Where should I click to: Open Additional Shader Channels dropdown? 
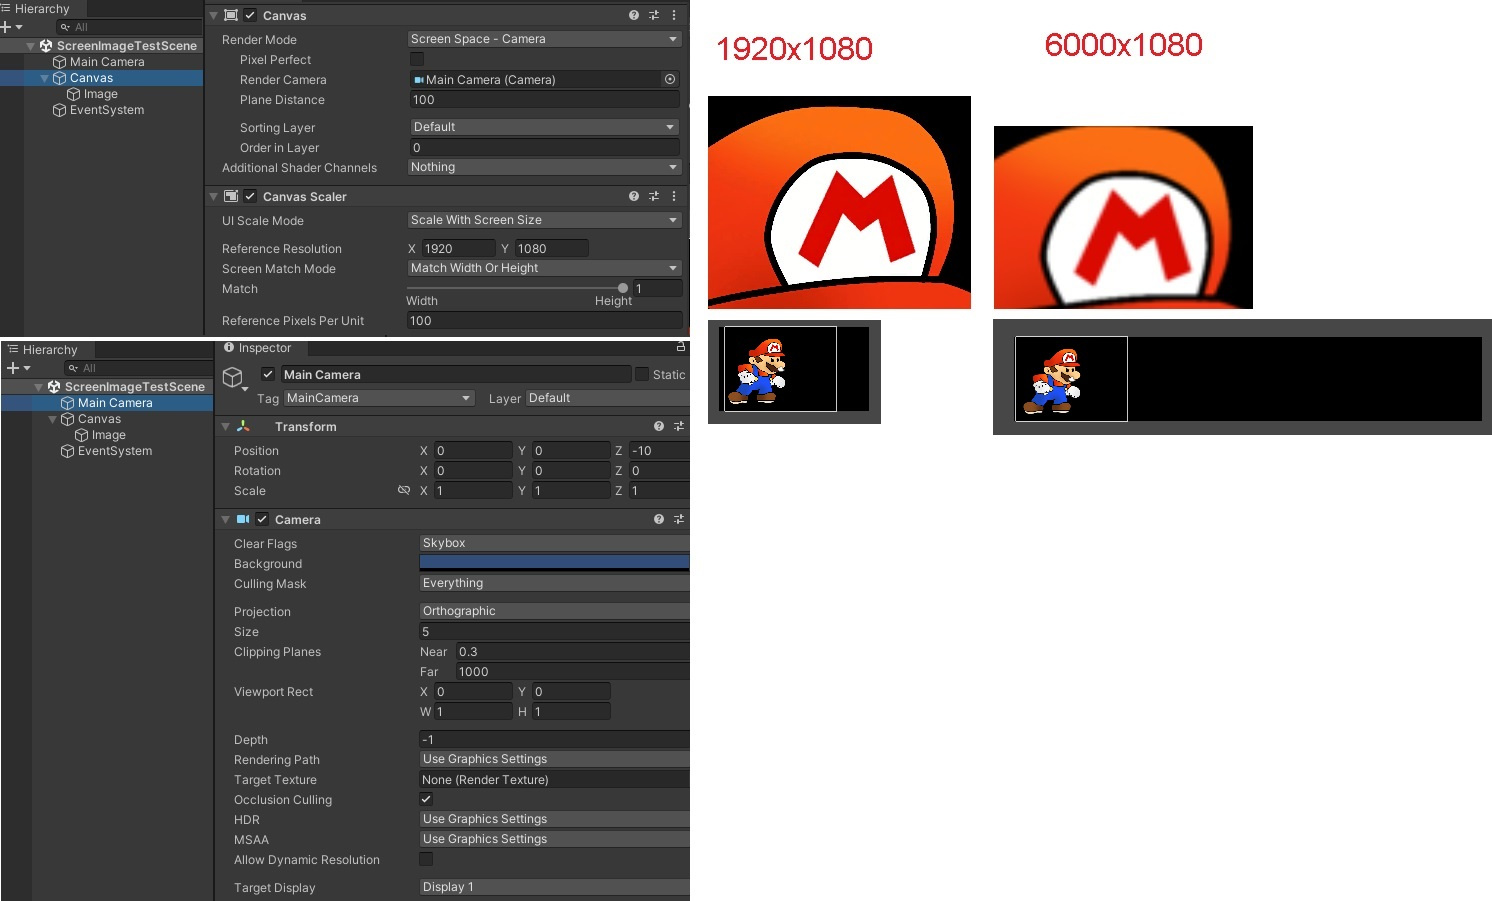[544, 167]
